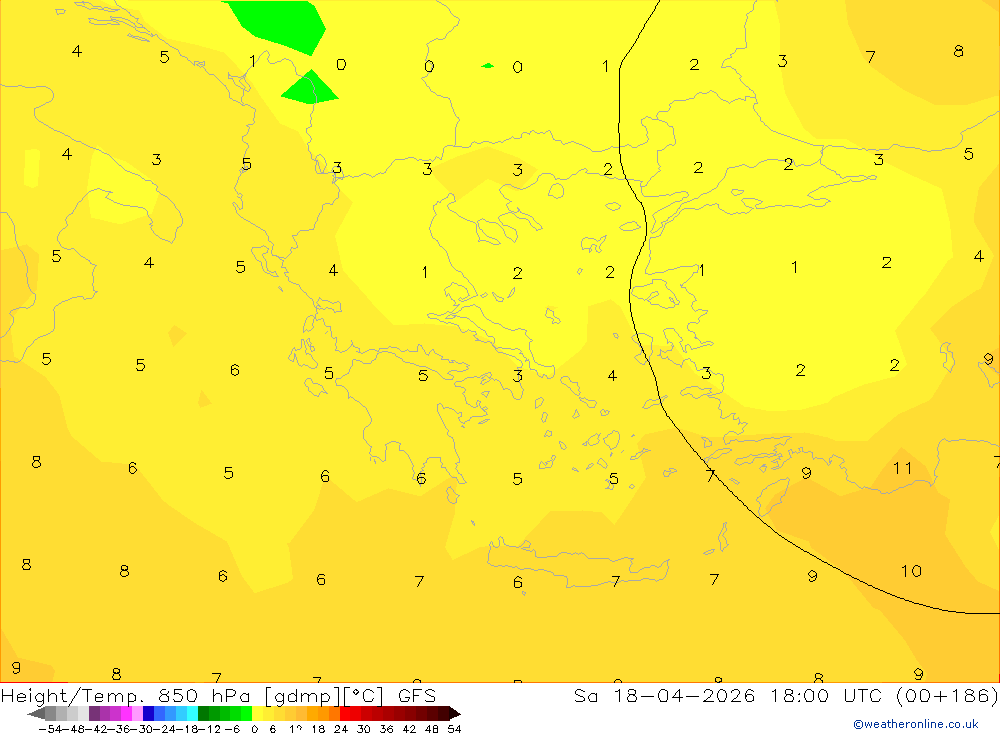Screen dimensions: 1000x733
Task: Select the dark blue legend swatch
Action: 148,714
